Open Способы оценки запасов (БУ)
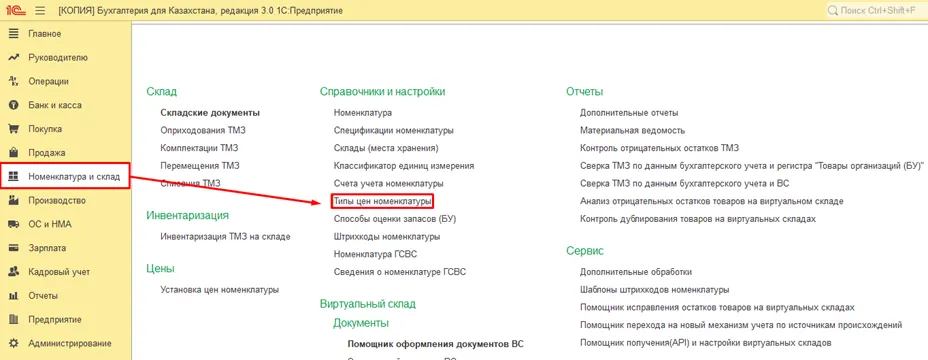Viewport: 928px width, 360px height. coord(395,219)
